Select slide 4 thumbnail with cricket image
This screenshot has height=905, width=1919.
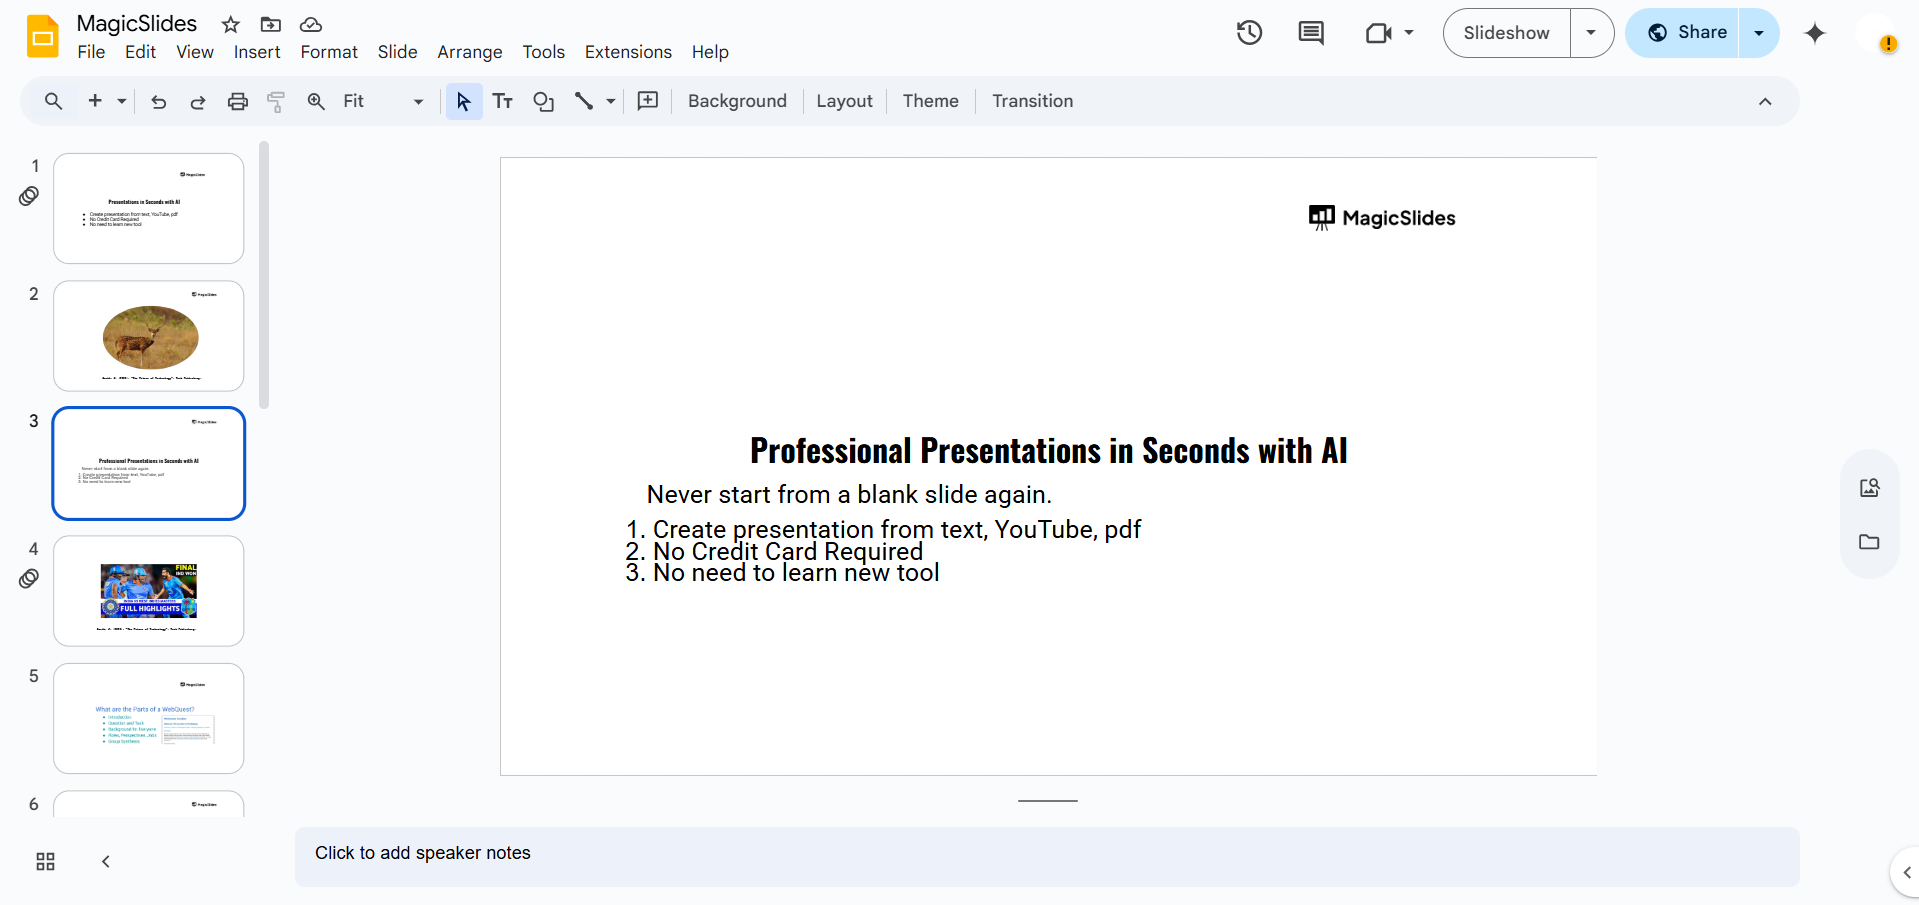tap(149, 591)
